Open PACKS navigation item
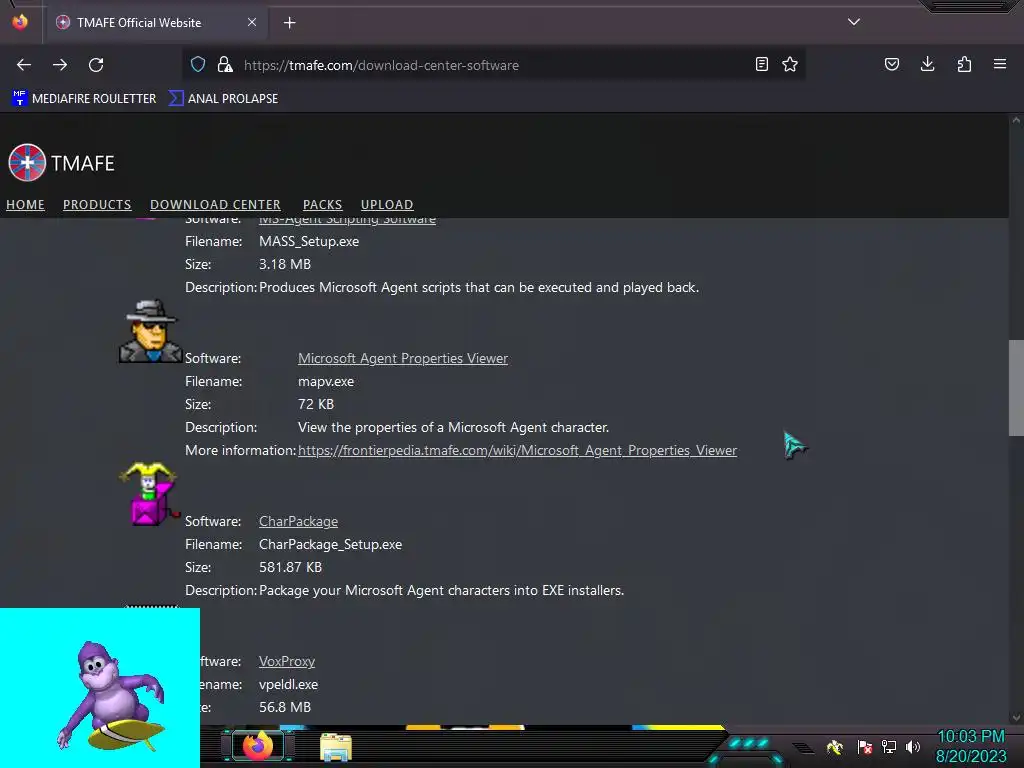Screen dimensions: 1024x768 [x=322, y=204]
